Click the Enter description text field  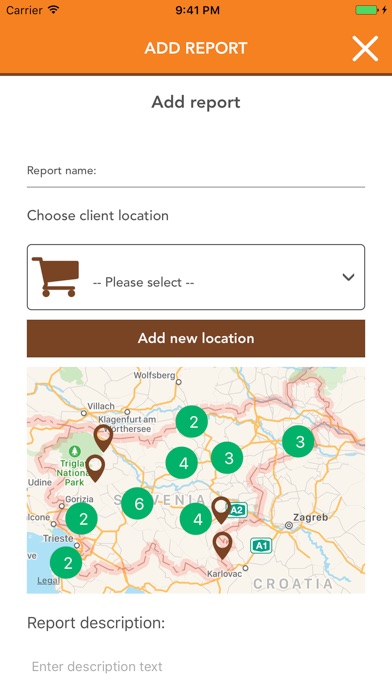coord(196,666)
